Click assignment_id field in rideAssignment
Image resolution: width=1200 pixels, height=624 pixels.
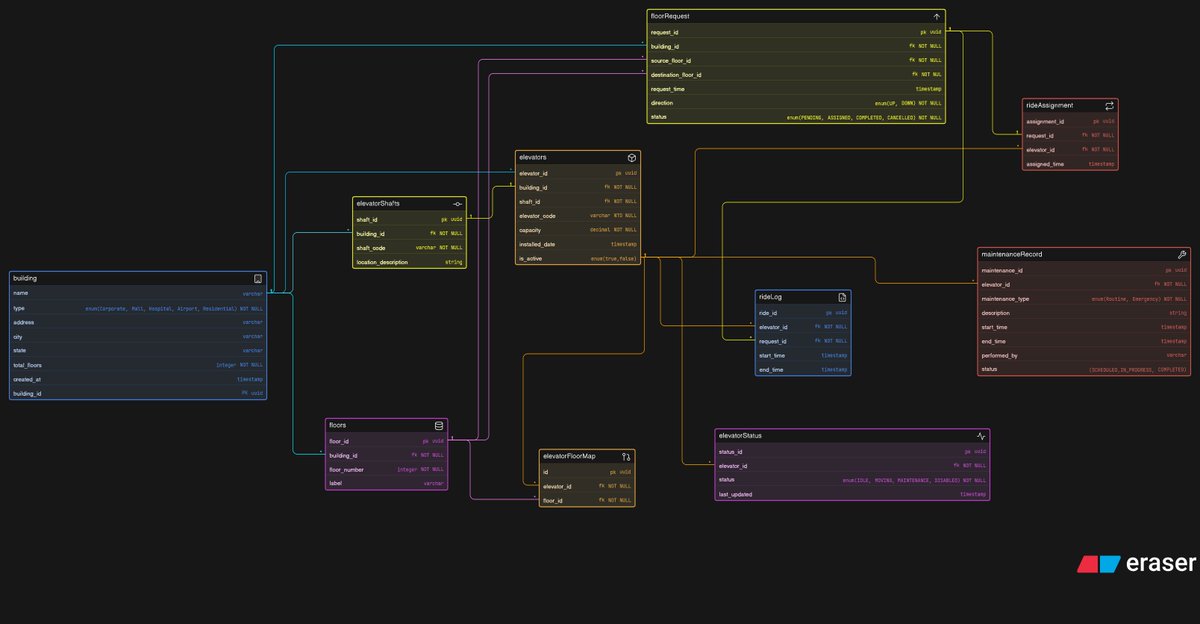pos(1070,121)
